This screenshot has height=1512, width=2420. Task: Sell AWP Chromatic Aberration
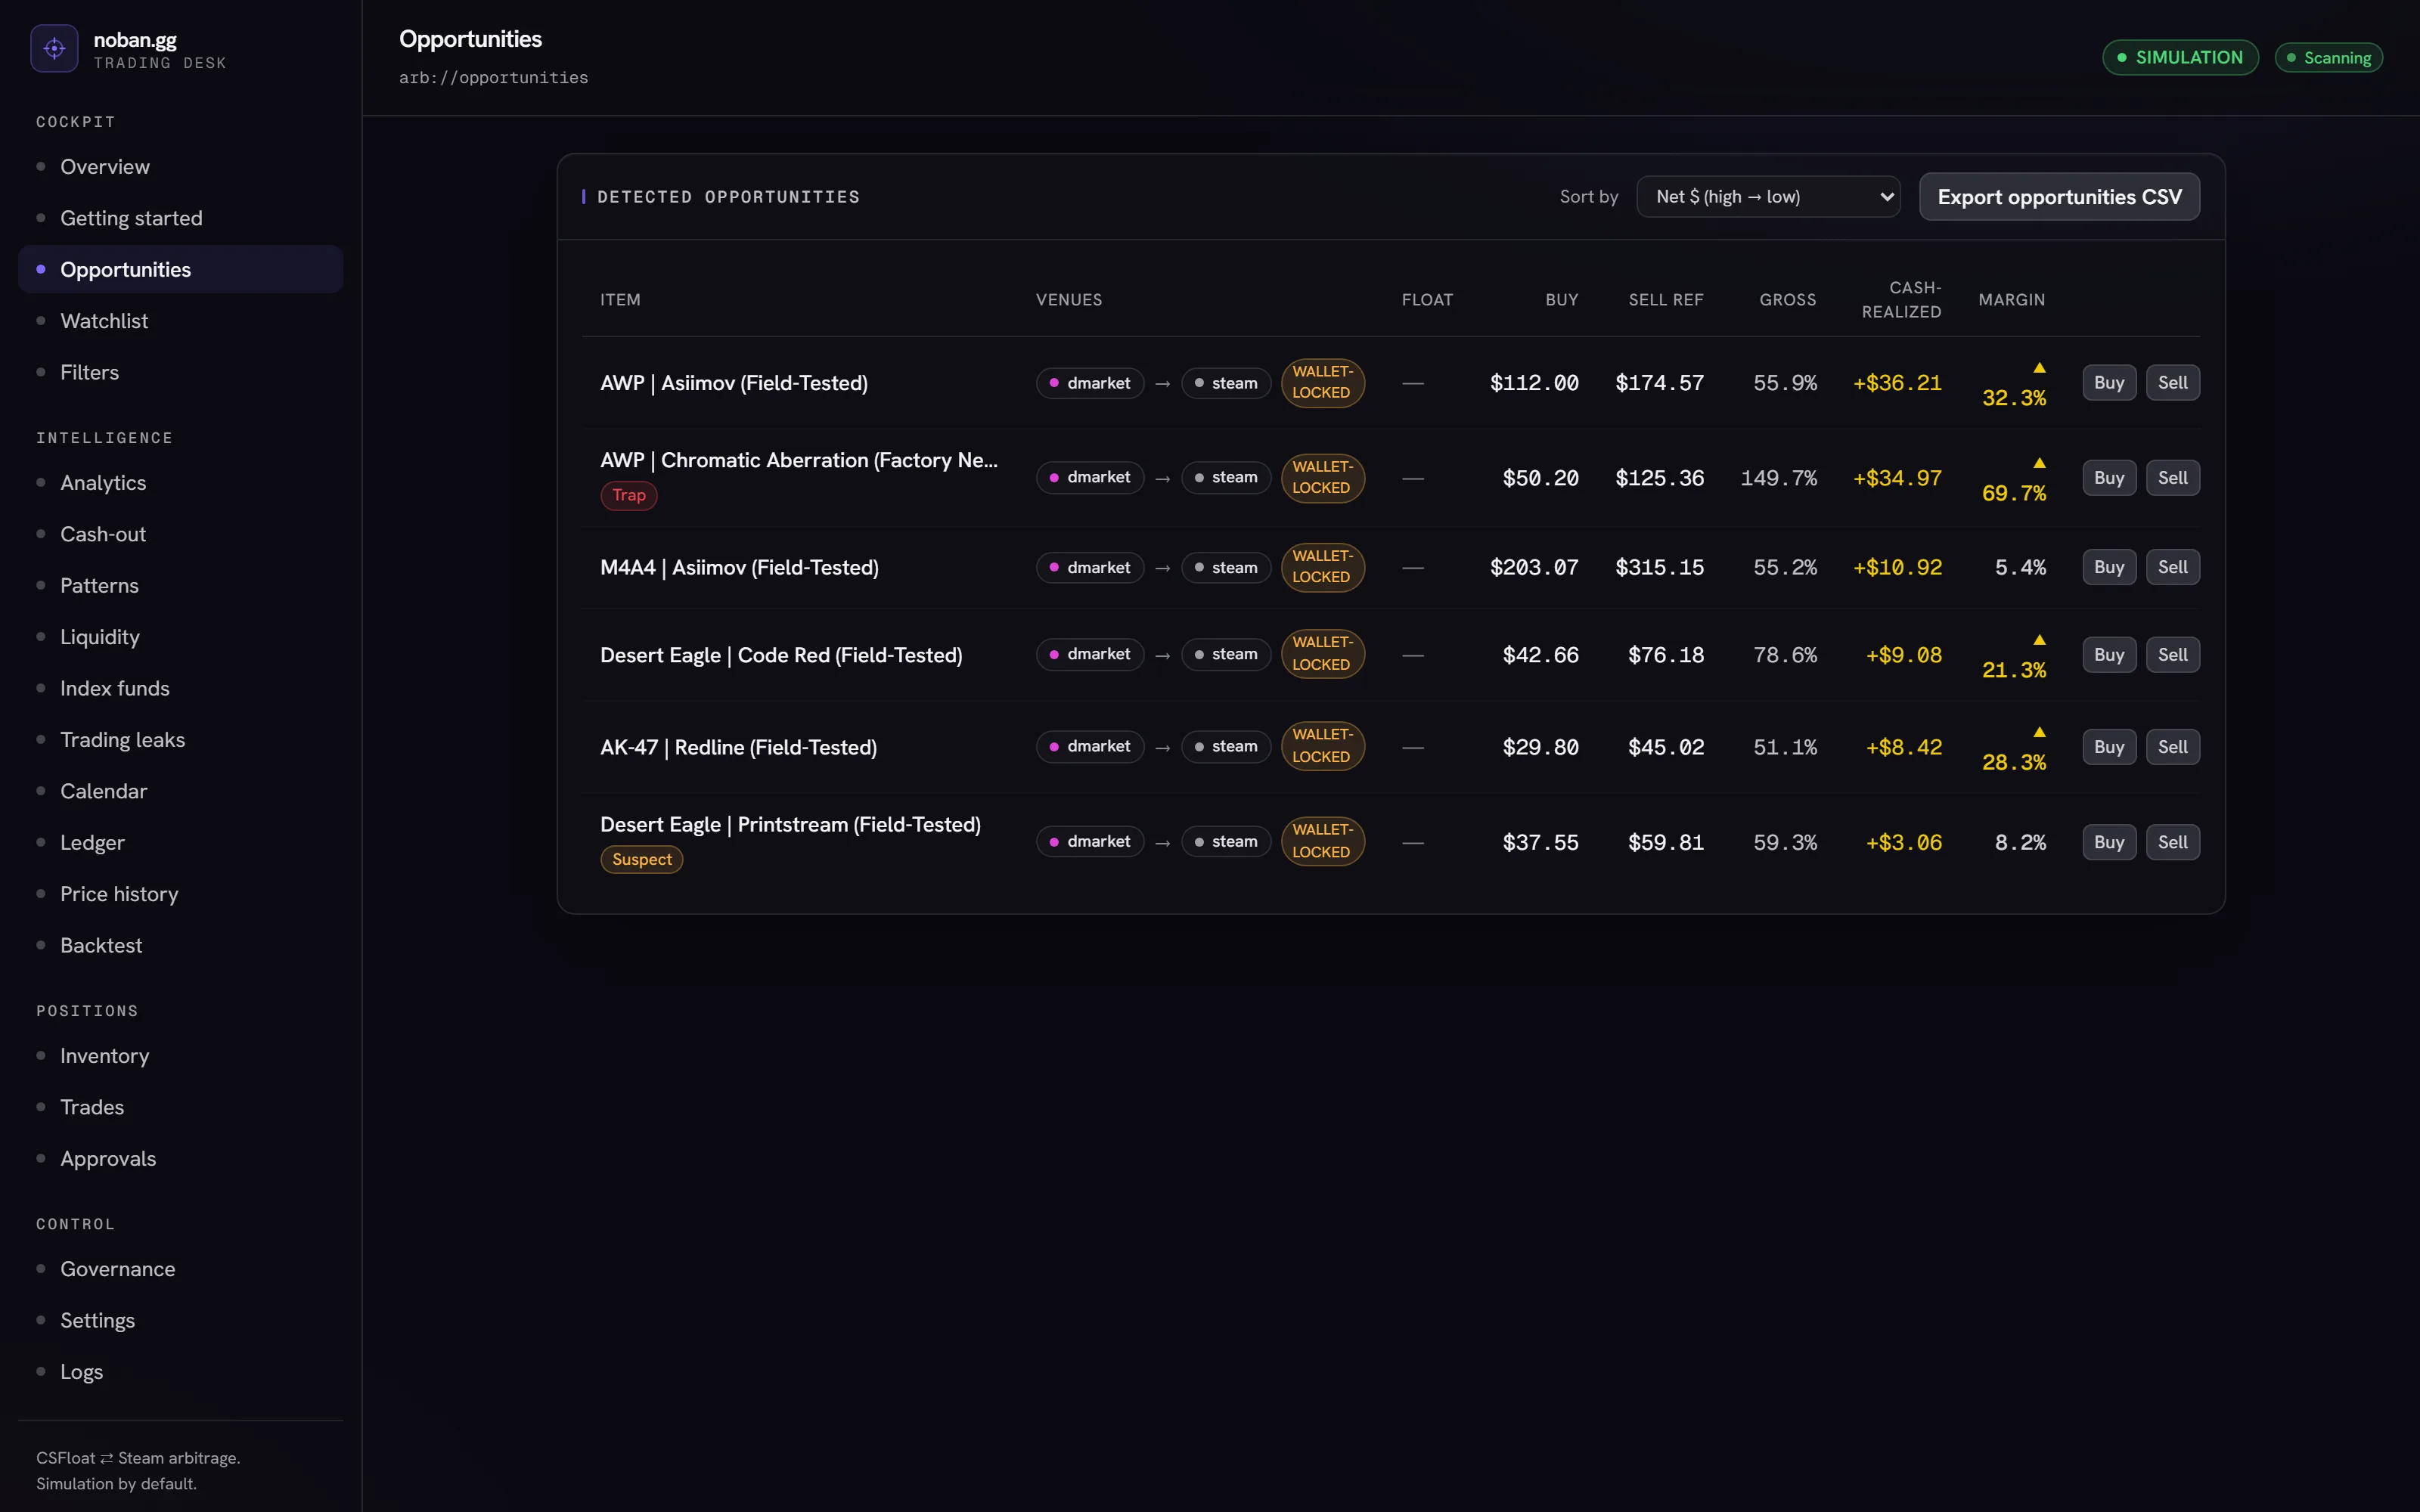(x=2172, y=478)
